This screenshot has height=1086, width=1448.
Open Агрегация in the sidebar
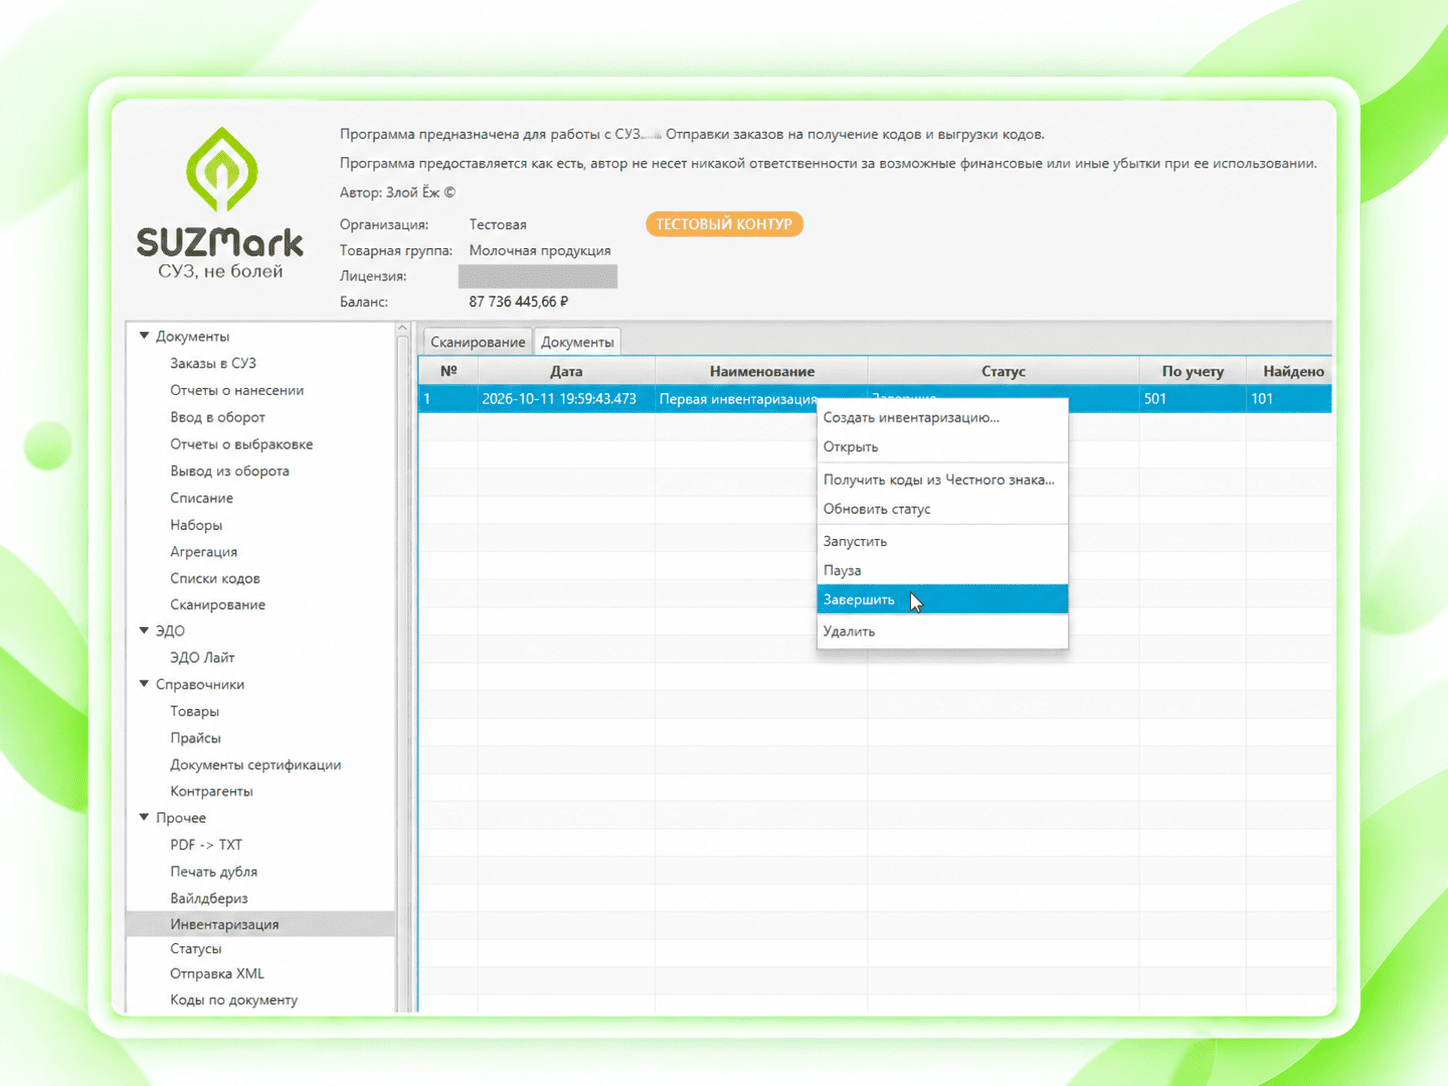[203, 552]
